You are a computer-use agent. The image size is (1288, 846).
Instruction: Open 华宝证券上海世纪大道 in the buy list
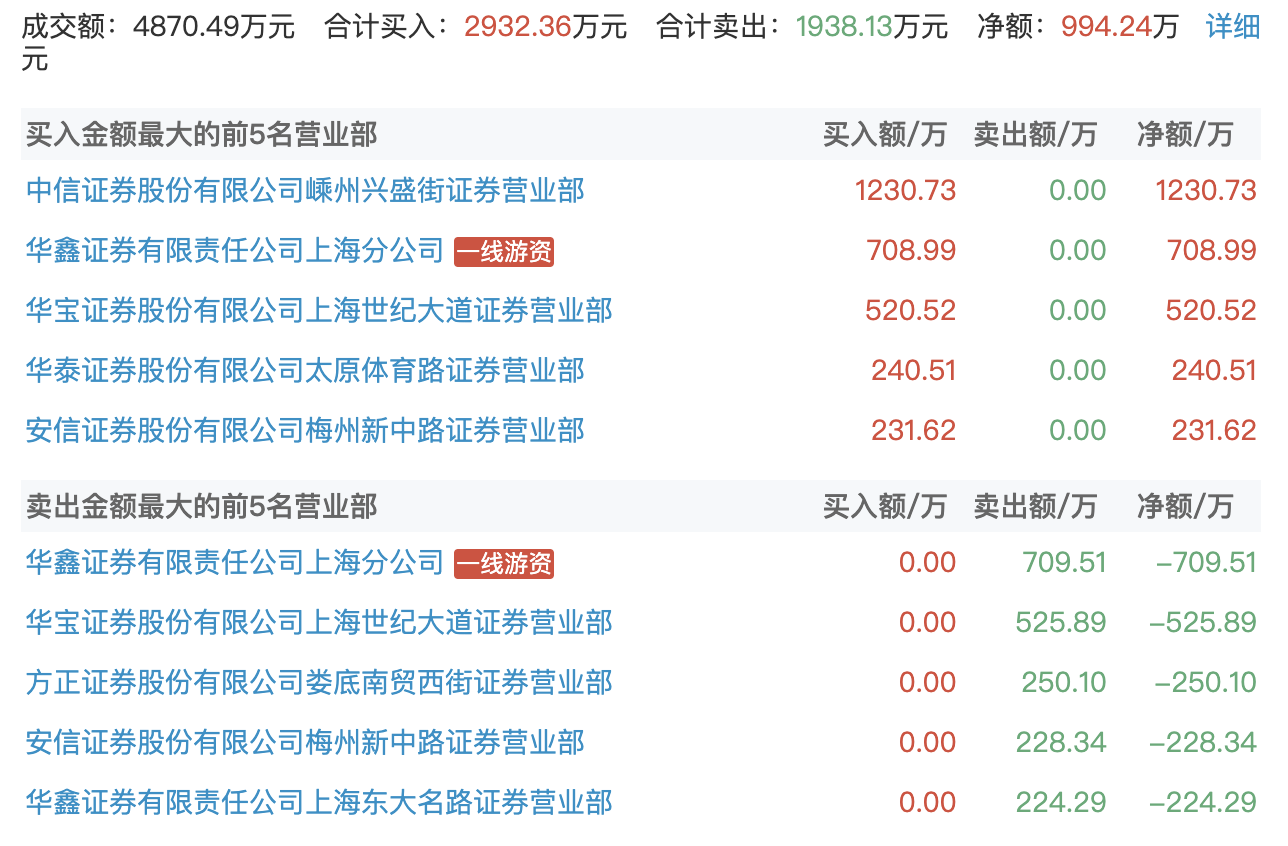coord(319,310)
